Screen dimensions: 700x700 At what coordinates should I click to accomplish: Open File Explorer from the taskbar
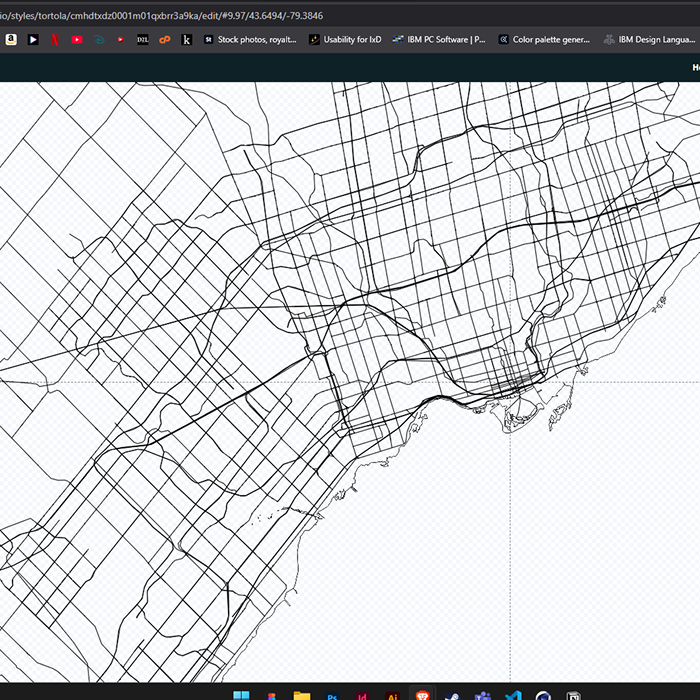click(x=301, y=696)
